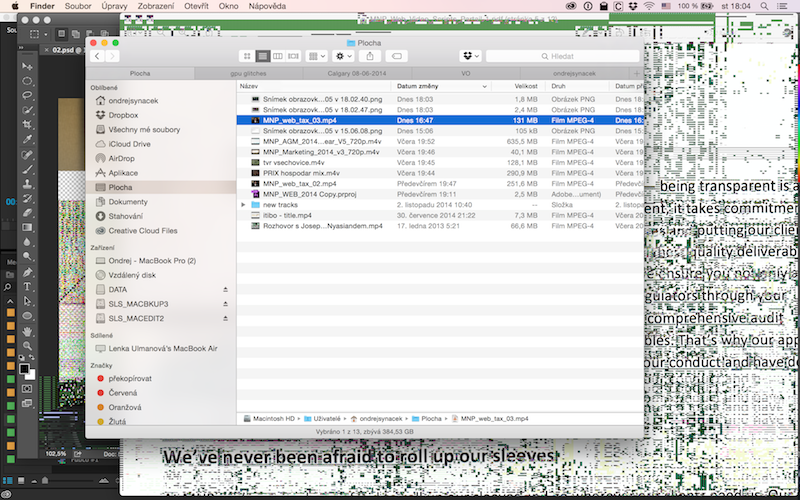
Task: Open Stahování folder in sidebar
Action: coord(126,216)
